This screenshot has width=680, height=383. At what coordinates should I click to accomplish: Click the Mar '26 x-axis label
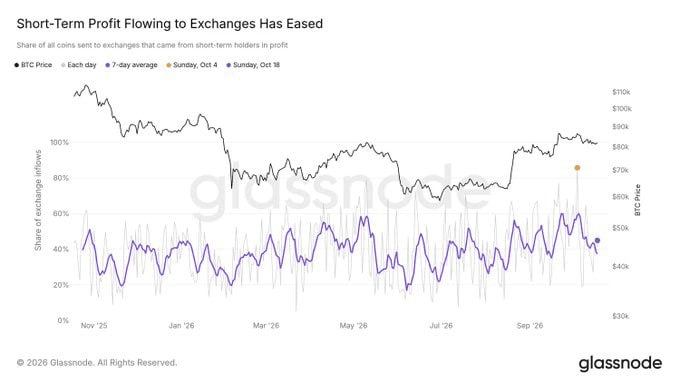(x=266, y=325)
